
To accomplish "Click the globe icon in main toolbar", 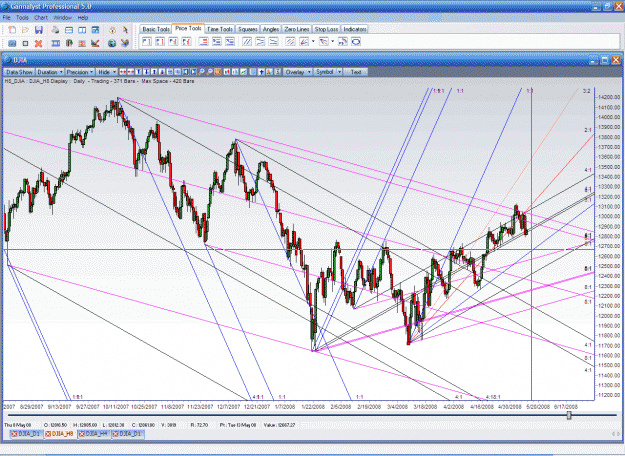I will coord(112,43).
